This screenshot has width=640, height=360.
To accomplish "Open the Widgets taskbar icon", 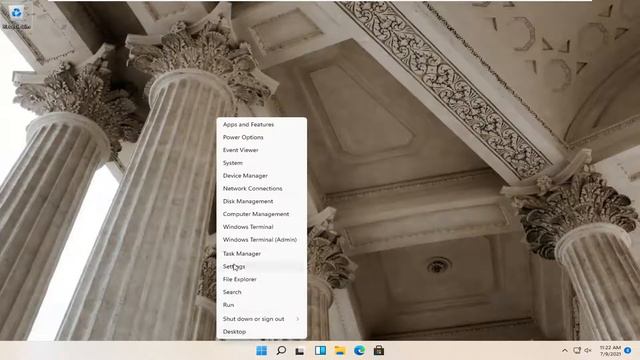I will 320,351.
